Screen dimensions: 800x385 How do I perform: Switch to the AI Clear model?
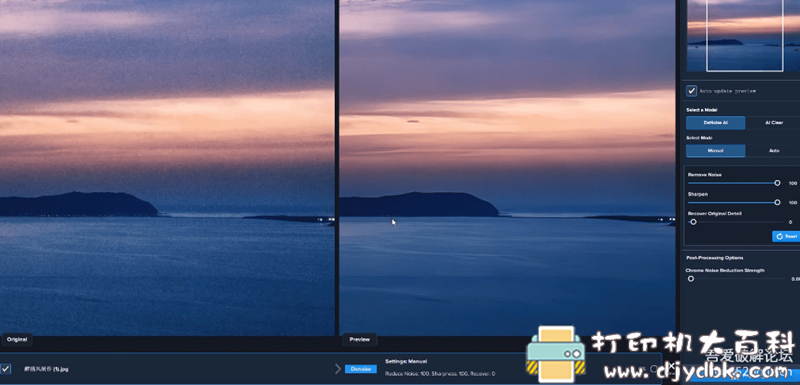[x=774, y=123]
